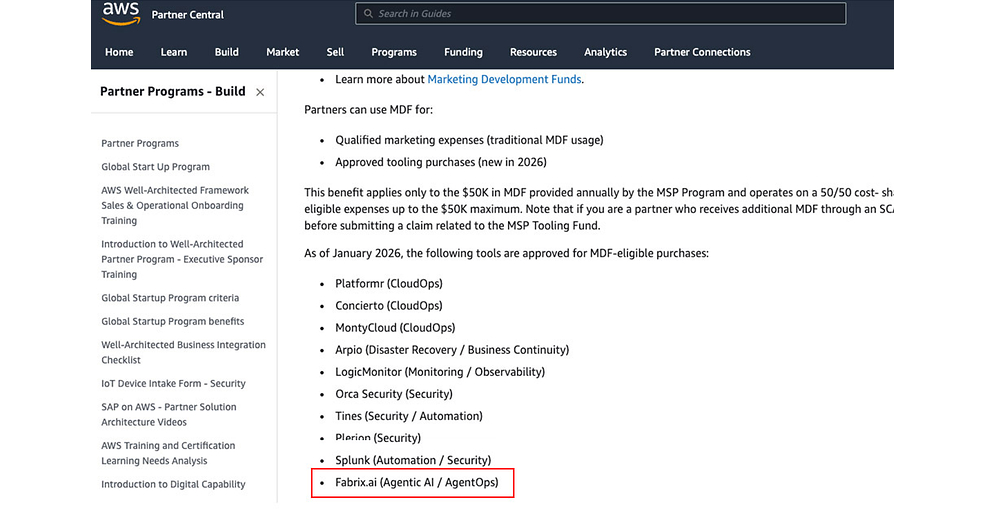Open the Resources menu
The height and width of the screenshot is (516, 986).
coord(533,52)
